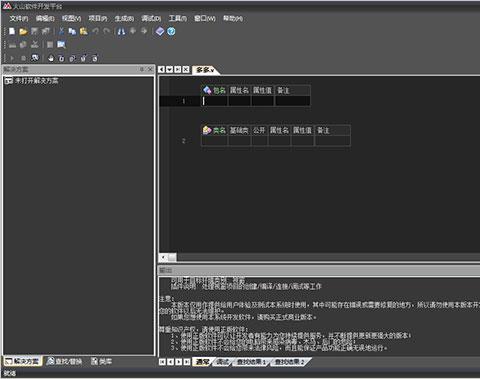This screenshot has height=379, width=480.
Task: Click the 包名 package icon in first table header
Action: pyautogui.click(x=207, y=90)
